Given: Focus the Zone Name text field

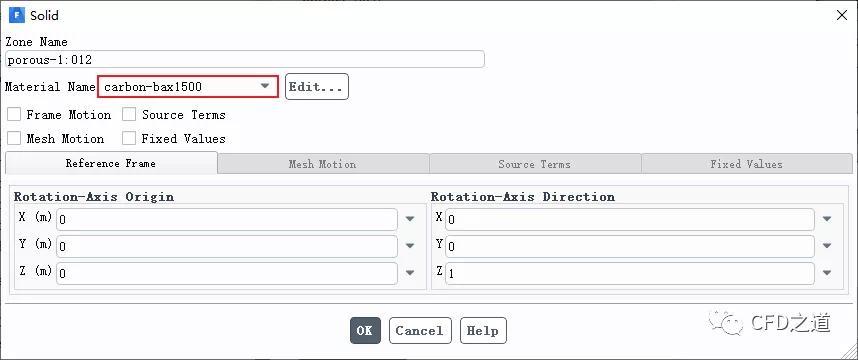Looking at the screenshot, I should pyautogui.click(x=245, y=59).
